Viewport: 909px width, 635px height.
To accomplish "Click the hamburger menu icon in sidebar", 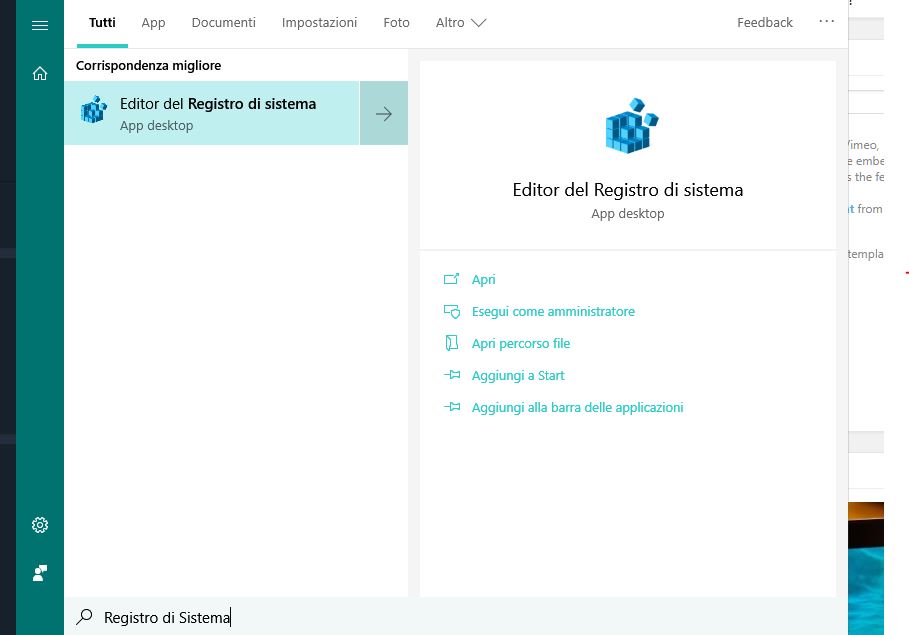I will [x=40, y=25].
